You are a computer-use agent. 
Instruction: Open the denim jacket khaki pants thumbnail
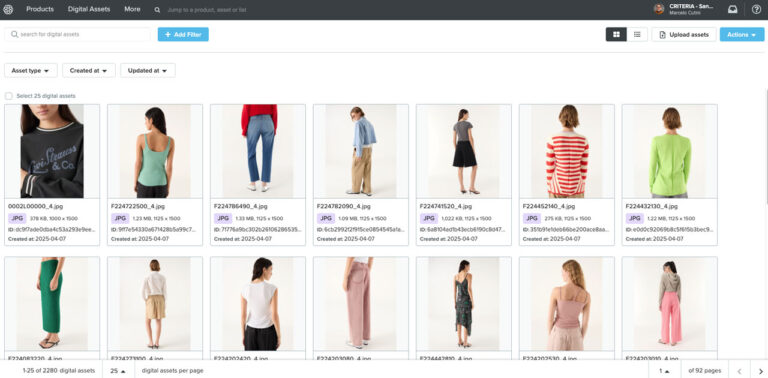click(x=360, y=151)
